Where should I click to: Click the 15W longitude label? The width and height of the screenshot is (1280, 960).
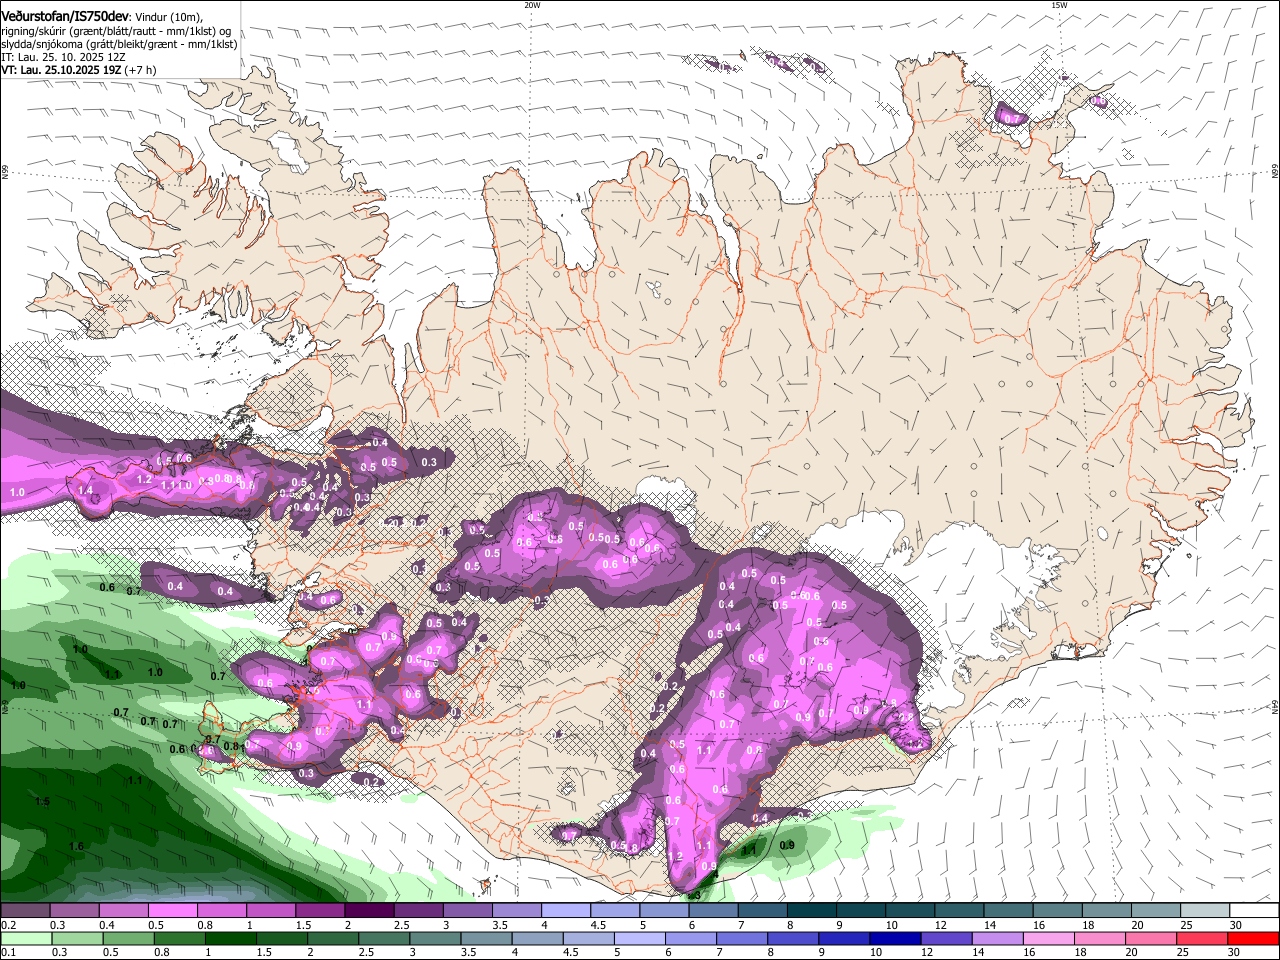click(x=1059, y=5)
